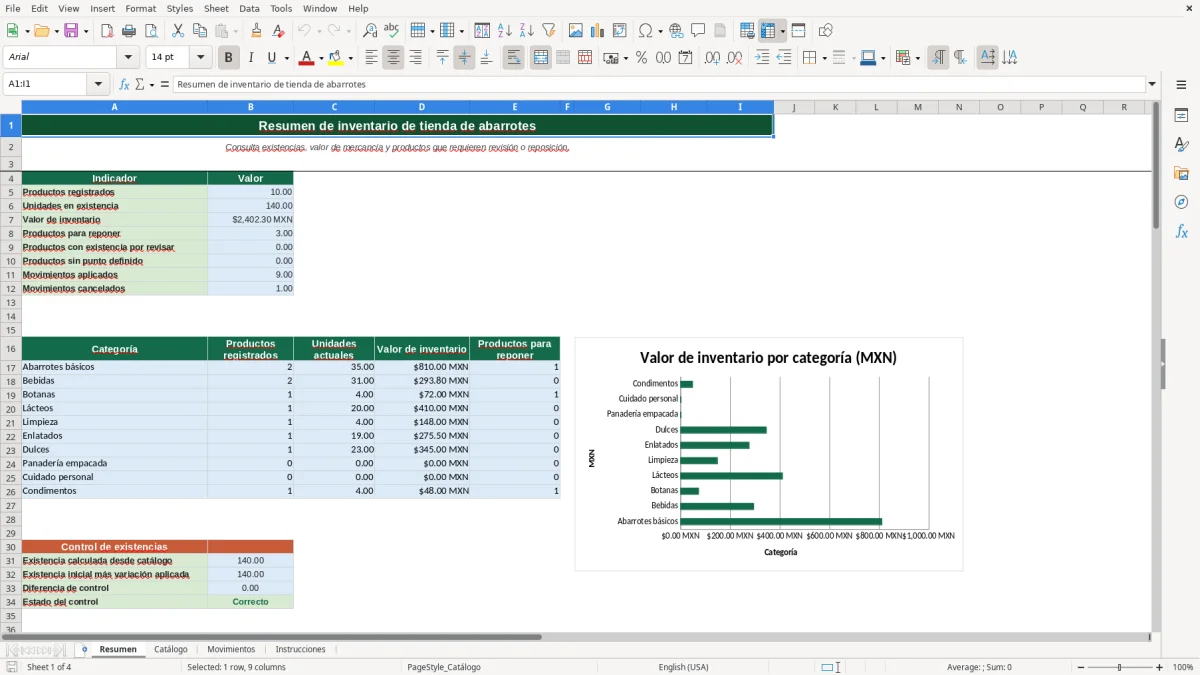Open the sidebar Properties panel icon
Image resolution: width=1200 pixels, height=675 pixels.
tap(1181, 116)
